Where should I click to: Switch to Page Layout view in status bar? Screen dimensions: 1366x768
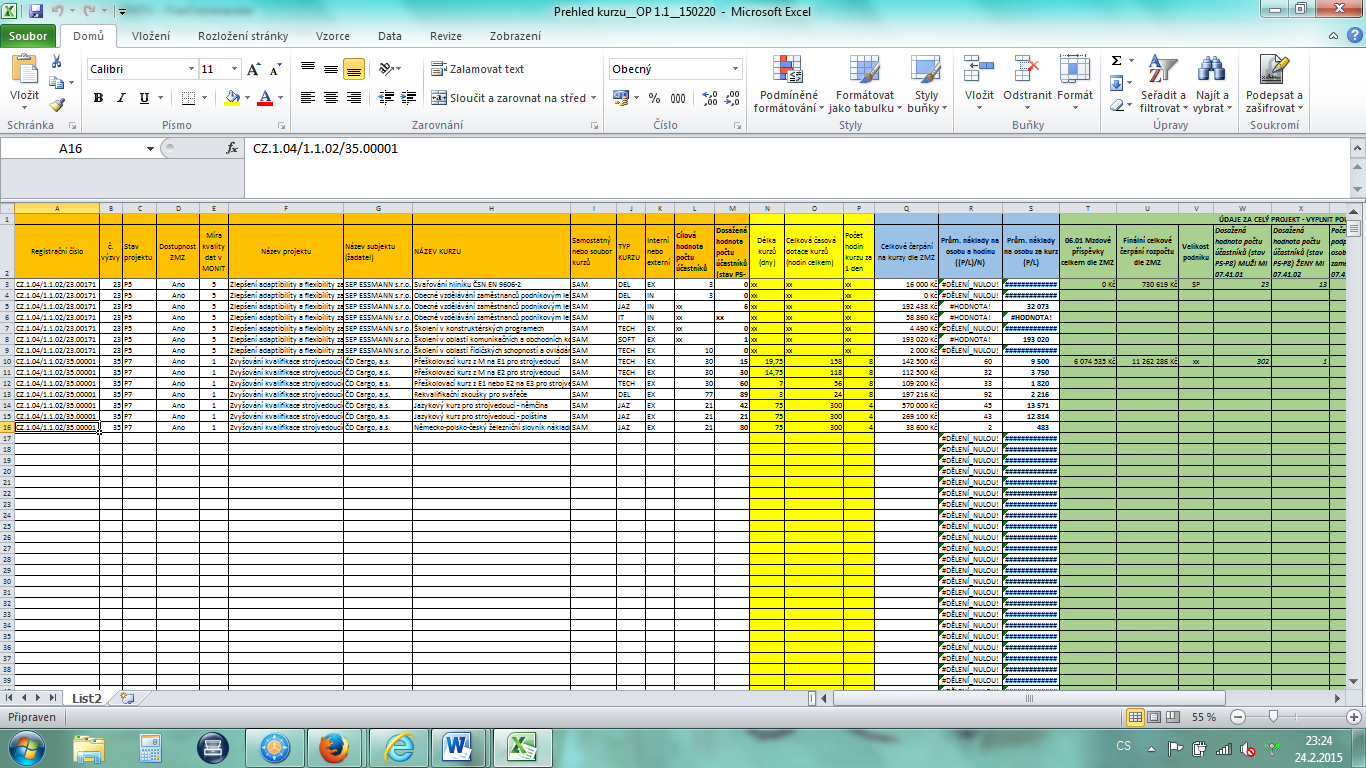pyautogui.click(x=1153, y=717)
